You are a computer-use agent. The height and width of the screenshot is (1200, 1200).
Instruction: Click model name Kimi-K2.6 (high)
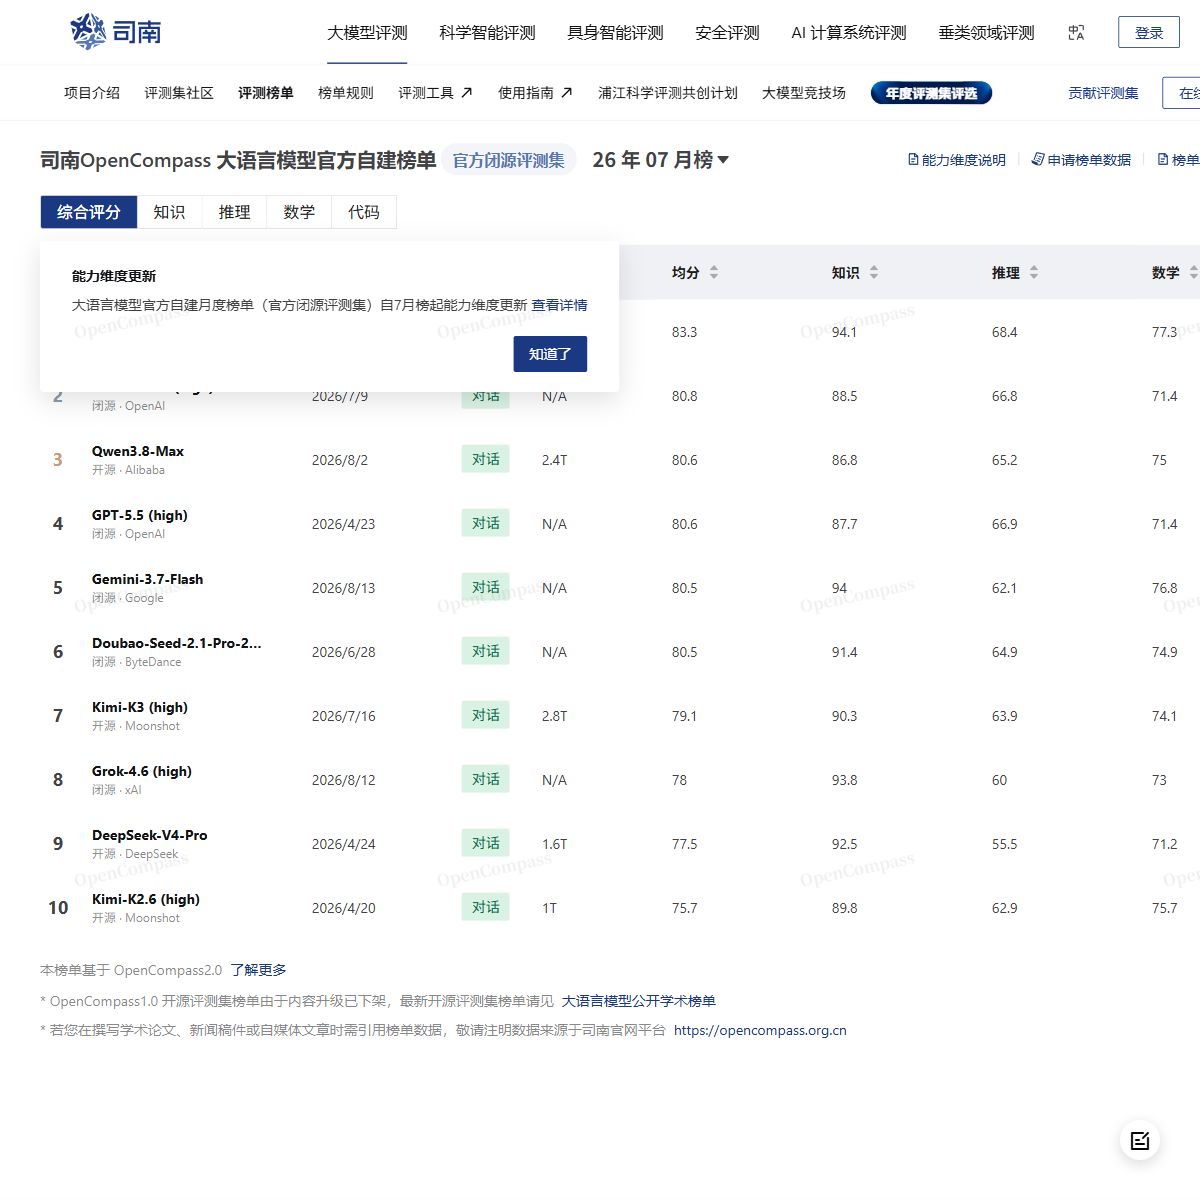[146, 899]
